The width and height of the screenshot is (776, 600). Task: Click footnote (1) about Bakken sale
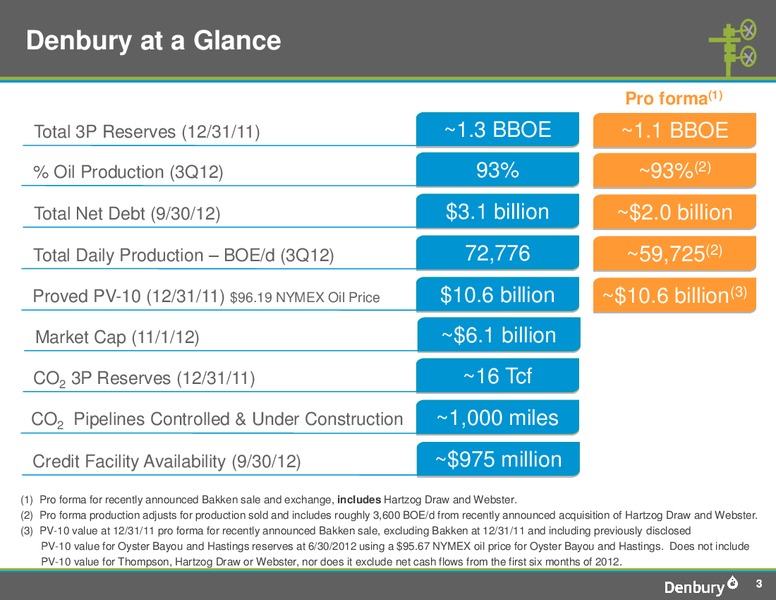point(269,500)
